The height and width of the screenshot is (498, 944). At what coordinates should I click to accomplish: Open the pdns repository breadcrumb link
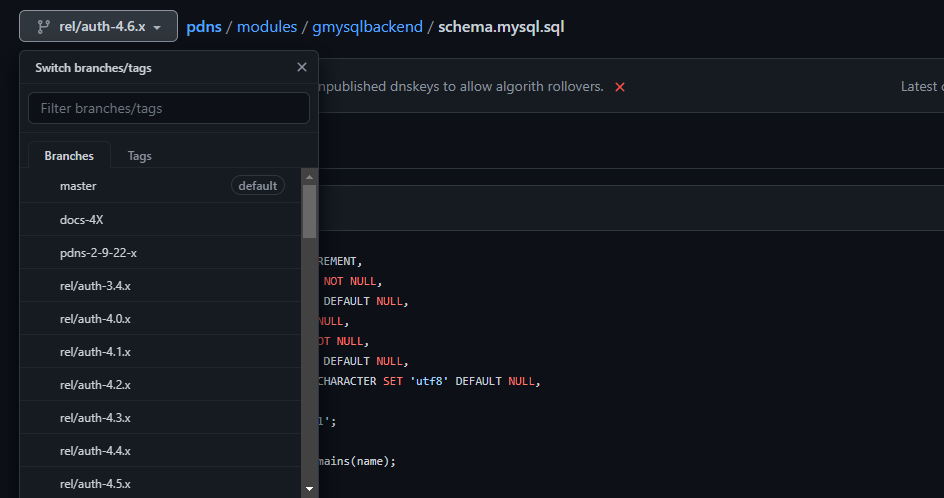204,27
